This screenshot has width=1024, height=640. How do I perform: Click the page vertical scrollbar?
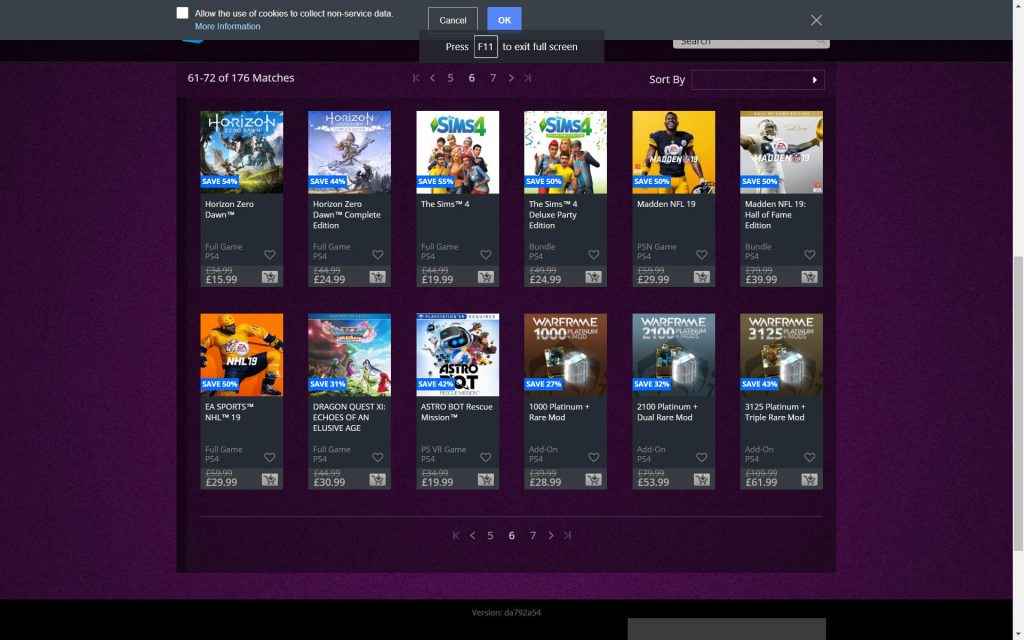pyautogui.click(x=1018, y=402)
